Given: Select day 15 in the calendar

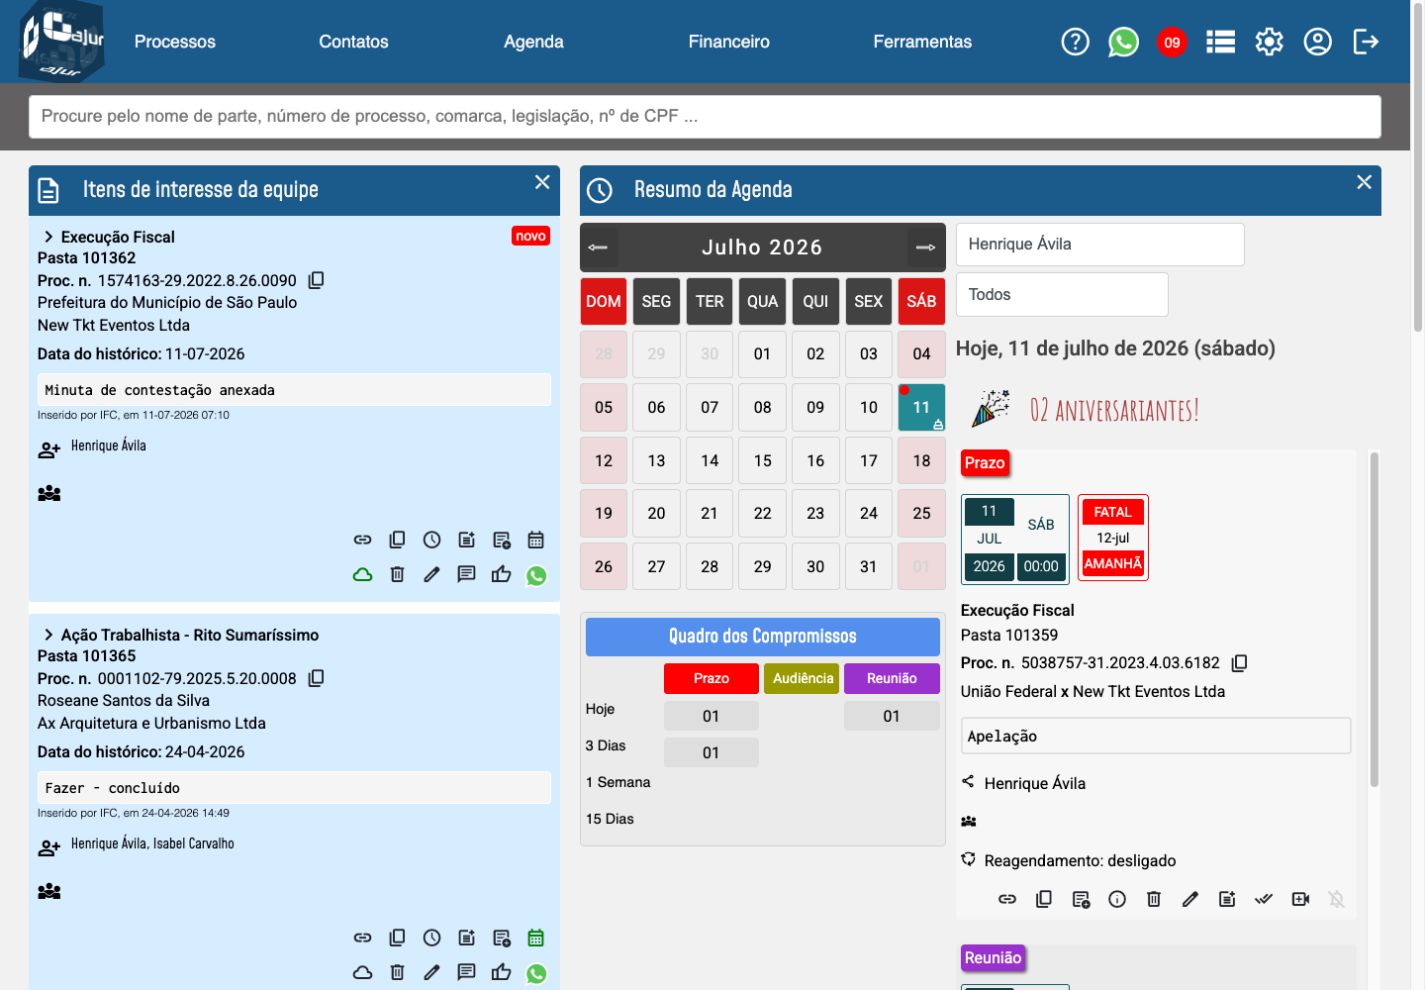Looking at the screenshot, I should [x=762, y=460].
